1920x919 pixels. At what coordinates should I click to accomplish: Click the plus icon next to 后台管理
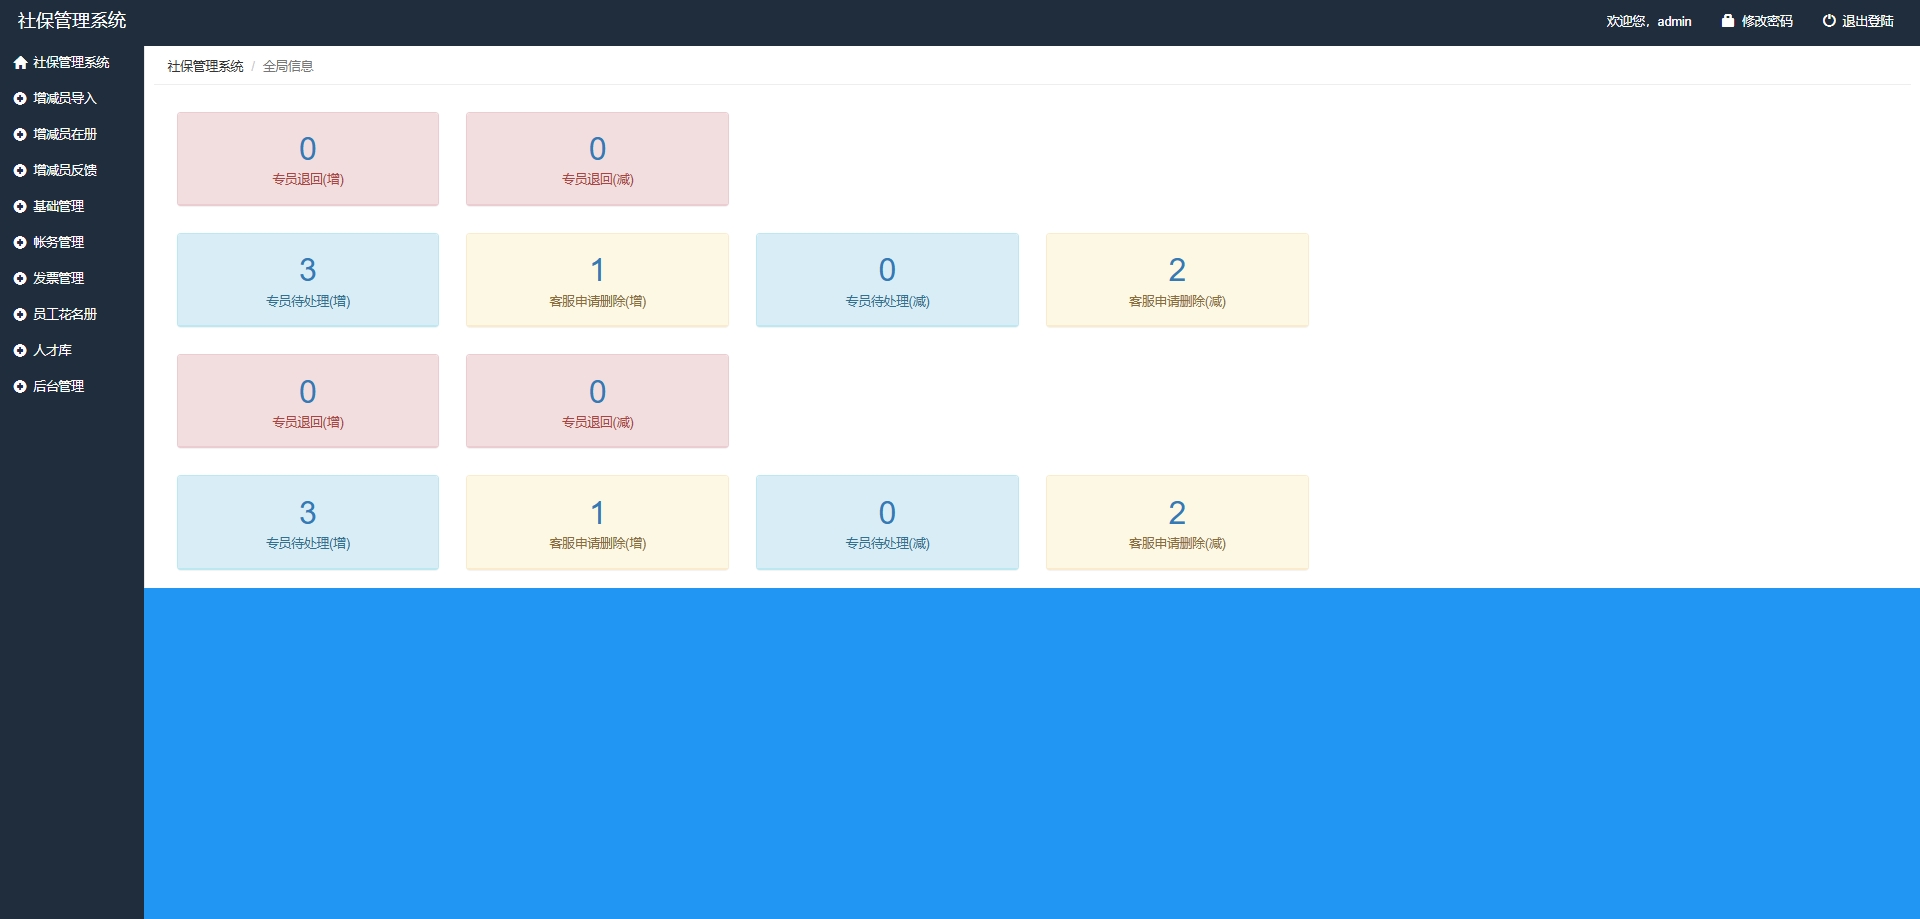pos(20,387)
